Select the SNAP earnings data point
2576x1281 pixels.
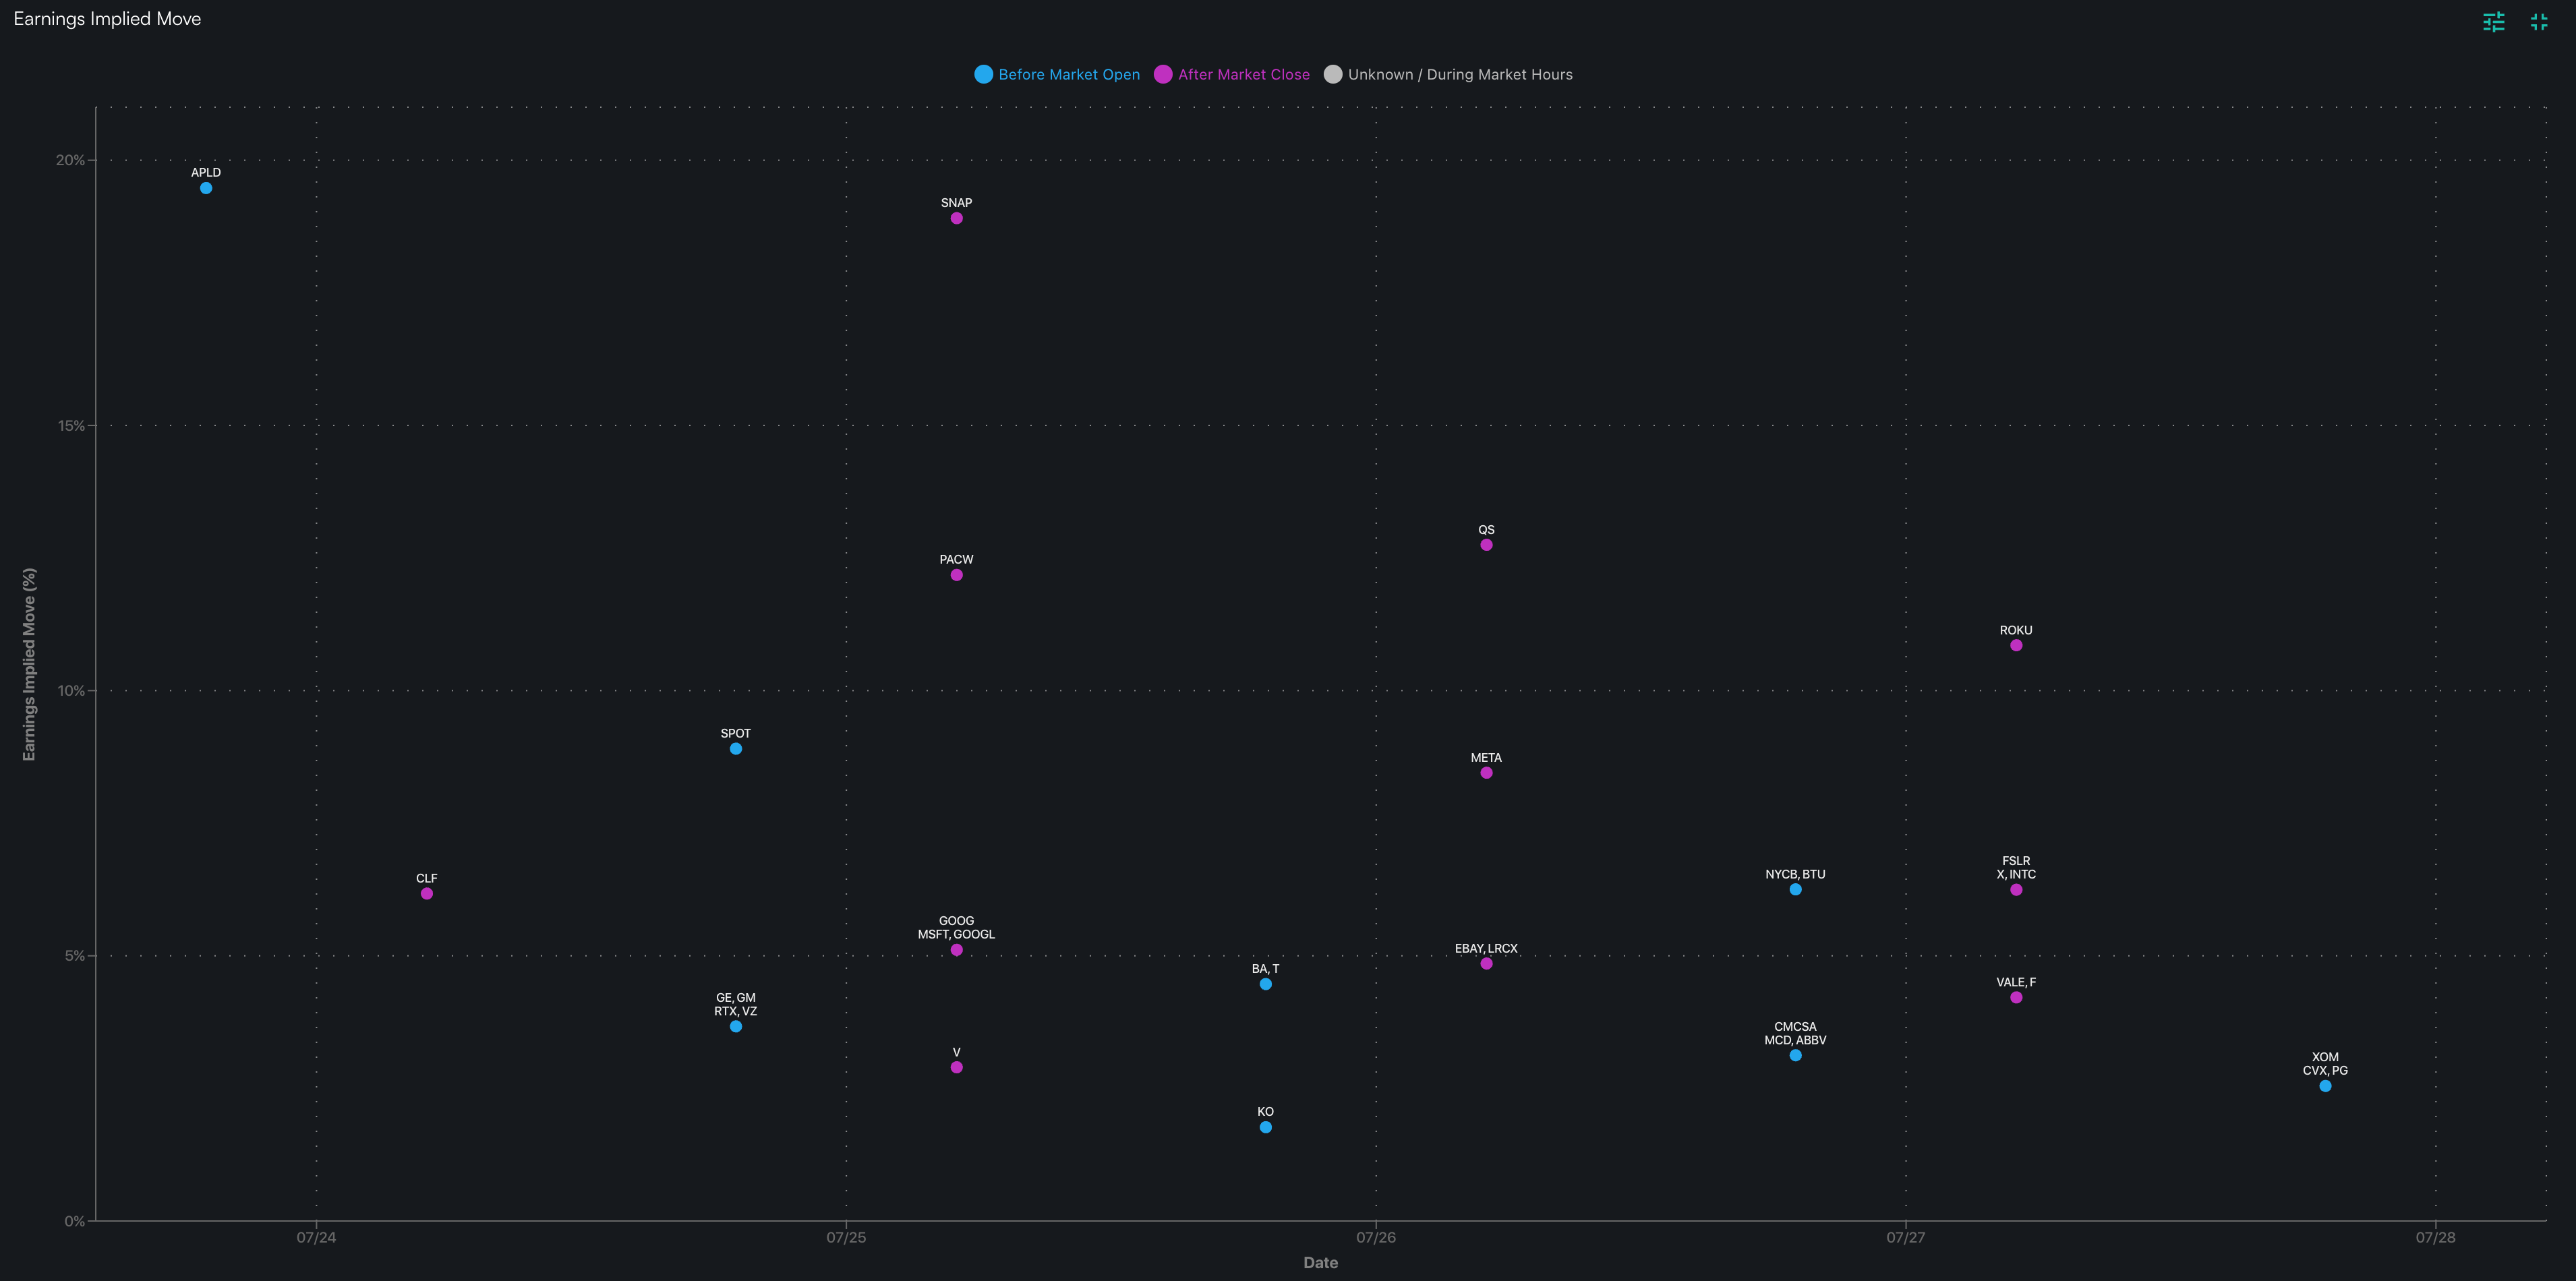(x=956, y=218)
